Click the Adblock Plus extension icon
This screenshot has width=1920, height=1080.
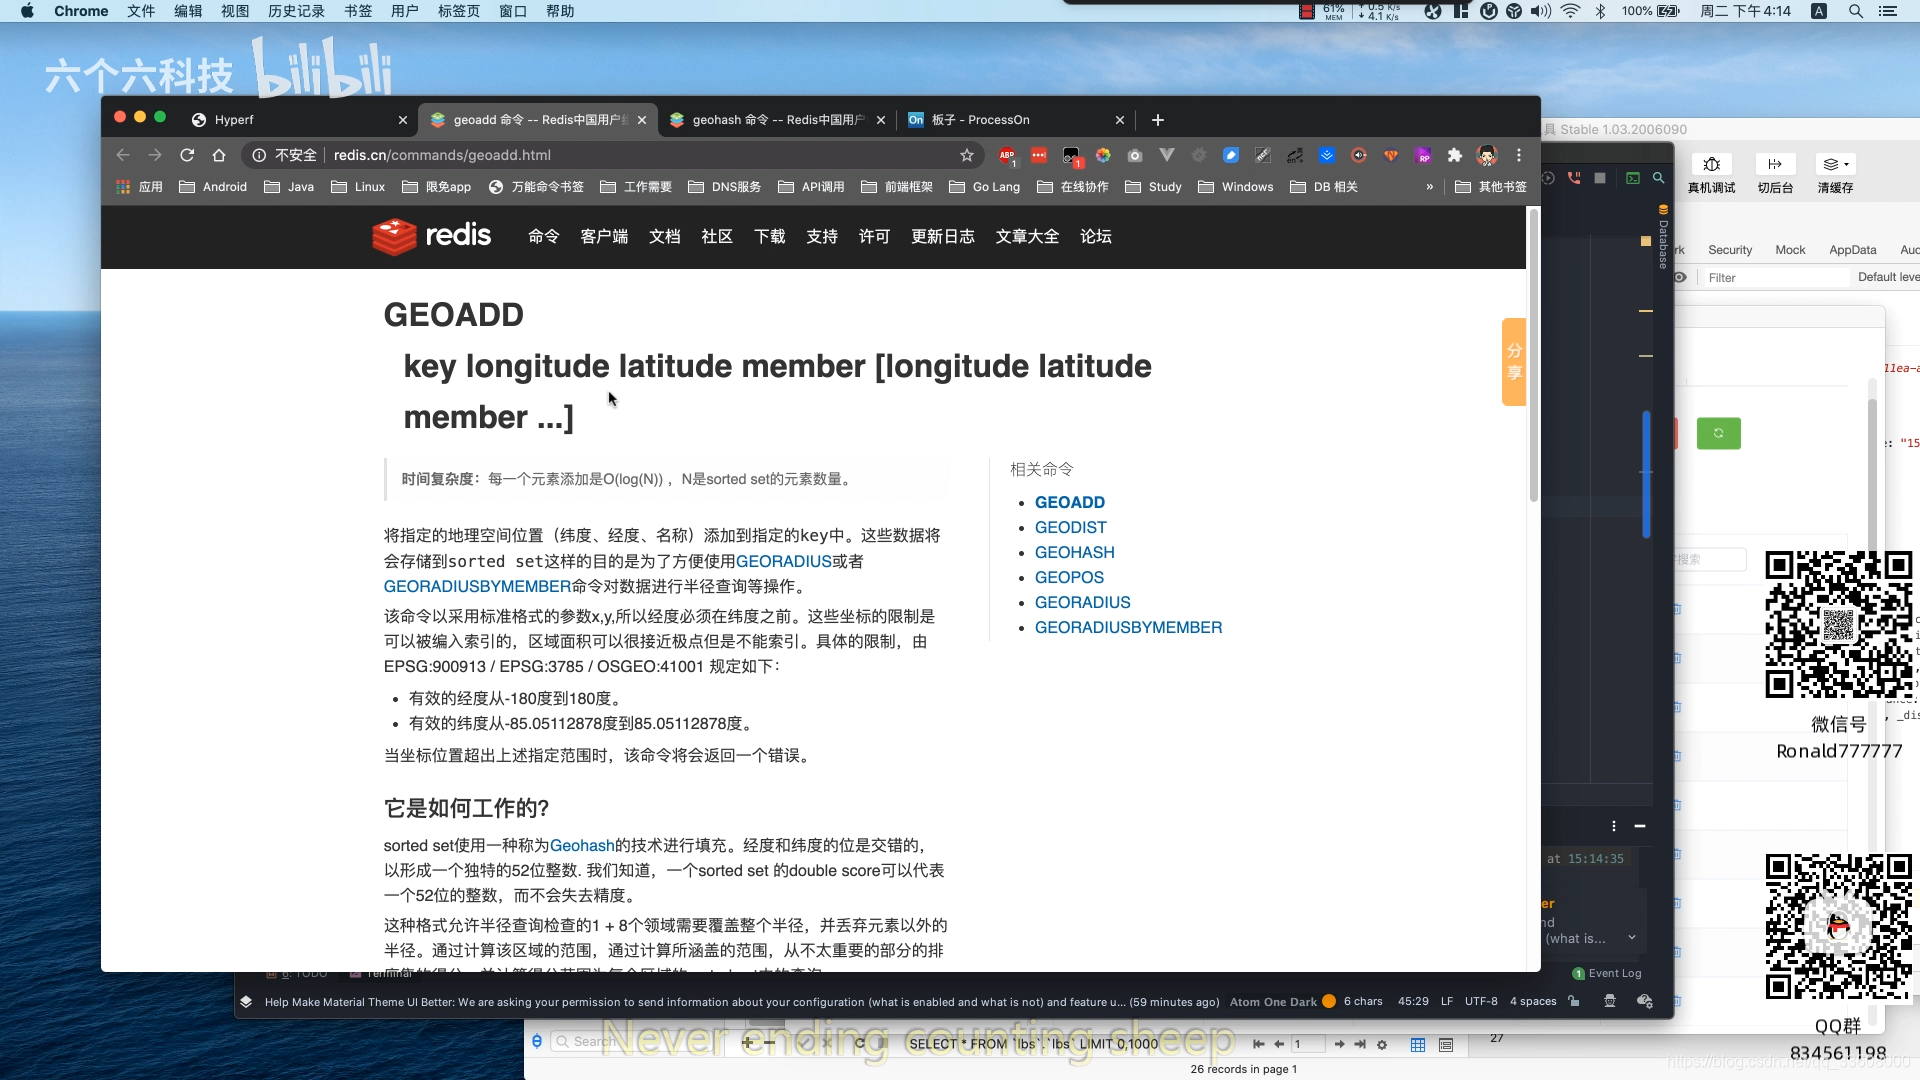(1007, 156)
